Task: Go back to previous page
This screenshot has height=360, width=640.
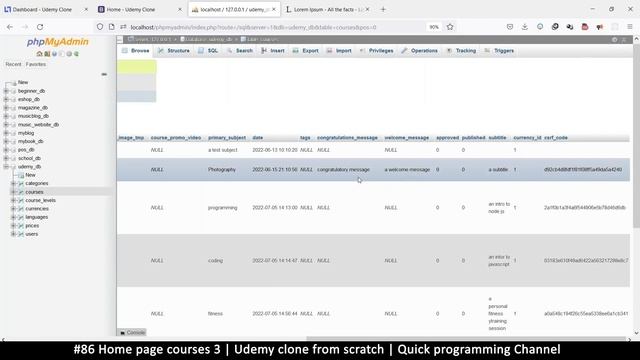Action: pos(10,27)
